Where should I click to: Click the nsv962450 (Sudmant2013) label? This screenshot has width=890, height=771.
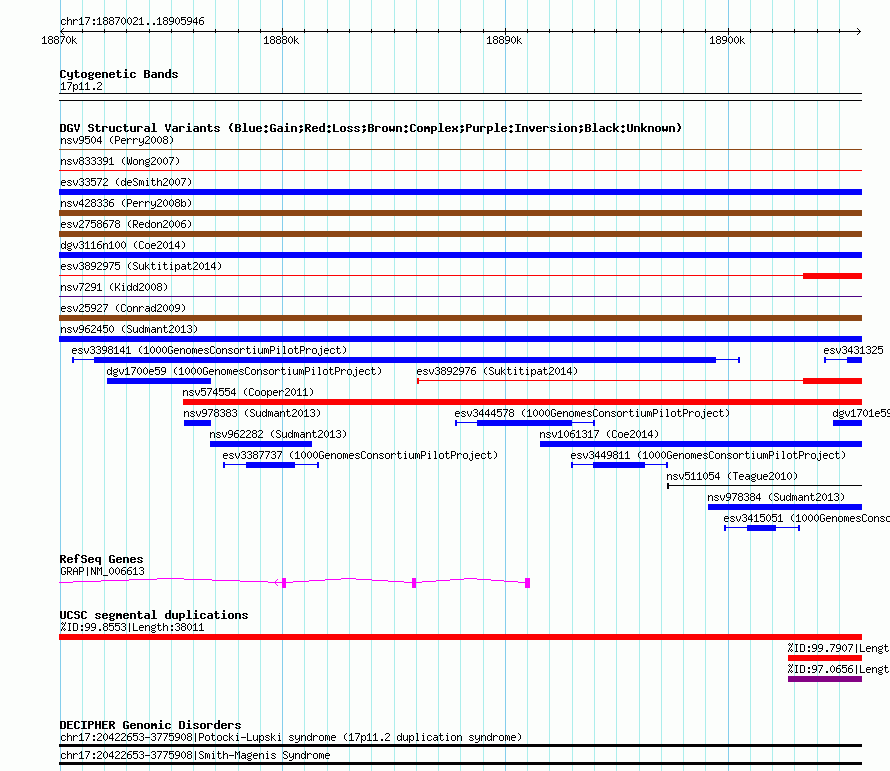pyautogui.click(x=129, y=329)
